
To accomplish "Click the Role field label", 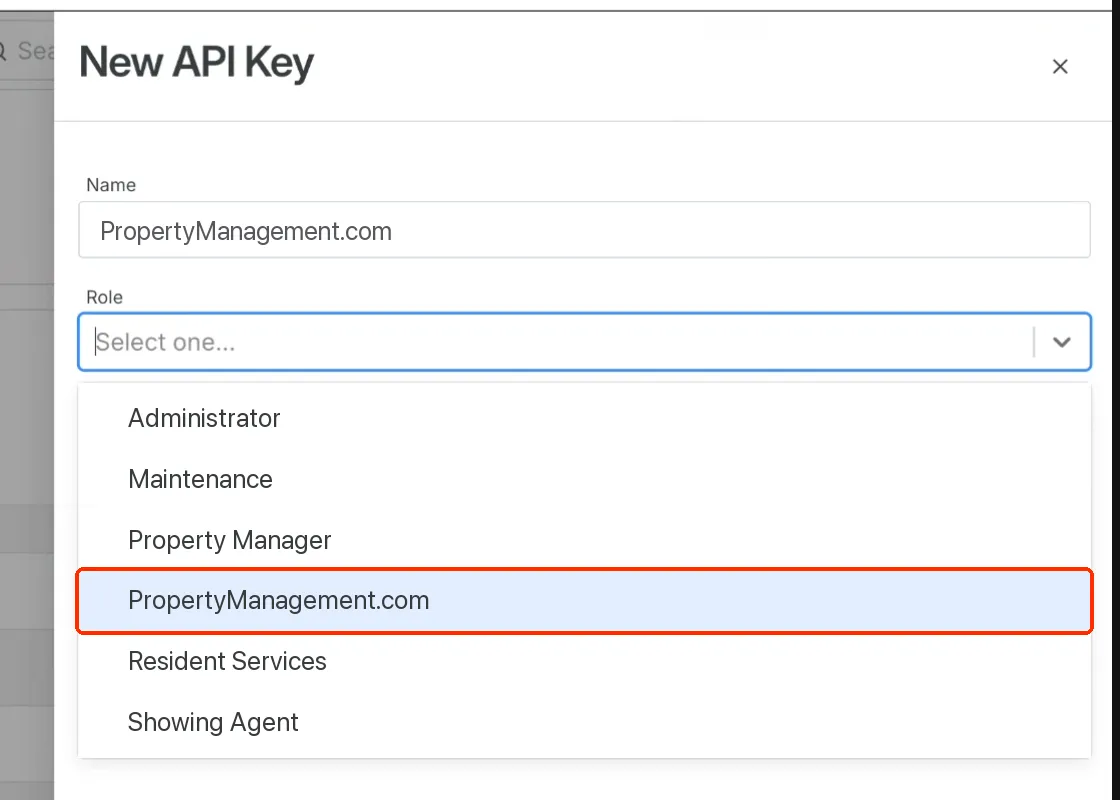I will [104, 297].
